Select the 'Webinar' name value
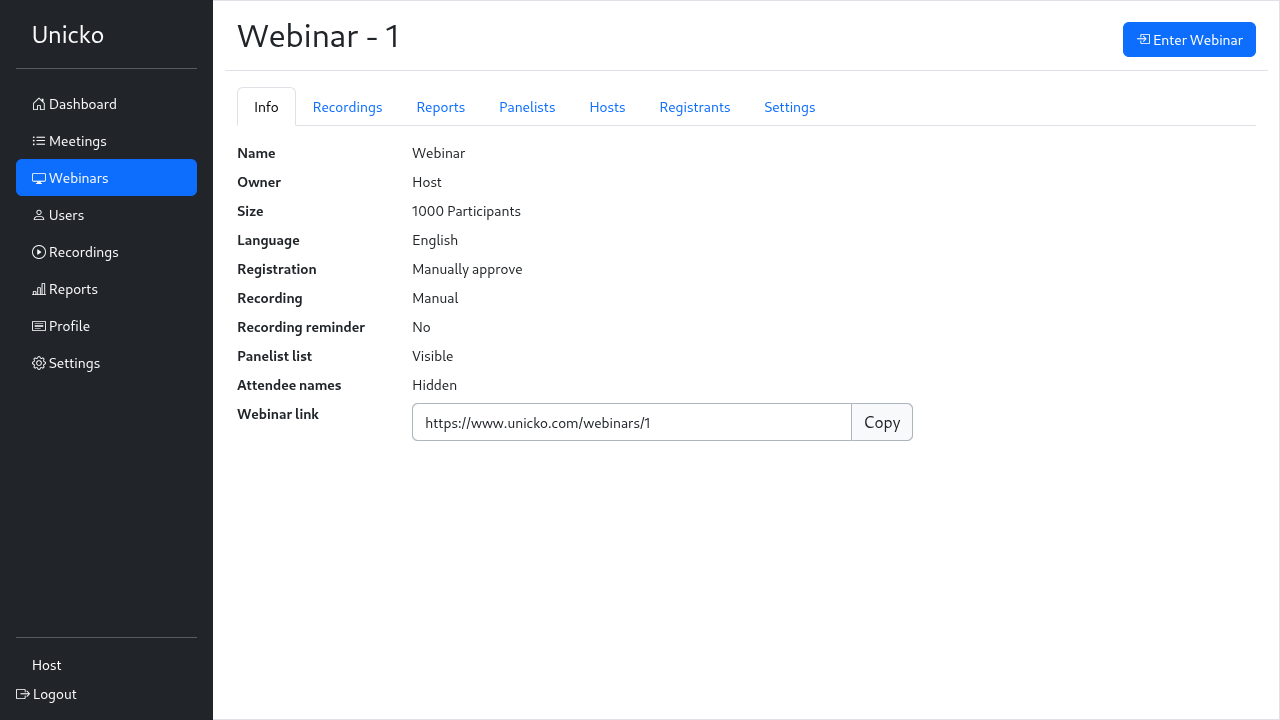1280x720 pixels. click(439, 153)
